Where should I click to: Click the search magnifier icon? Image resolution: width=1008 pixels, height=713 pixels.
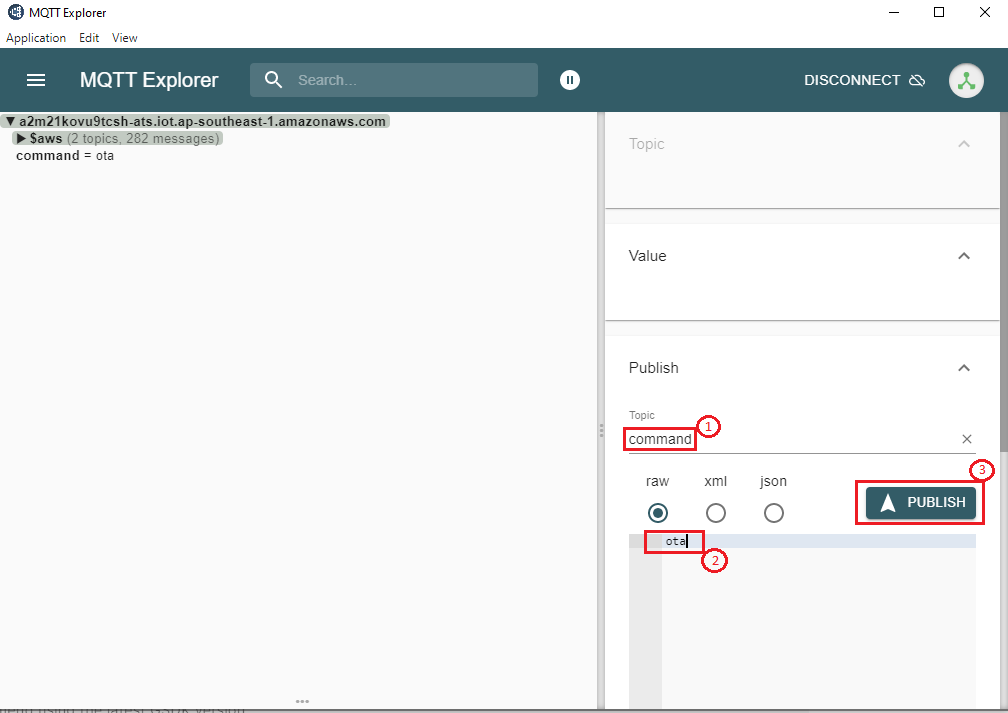coord(273,80)
